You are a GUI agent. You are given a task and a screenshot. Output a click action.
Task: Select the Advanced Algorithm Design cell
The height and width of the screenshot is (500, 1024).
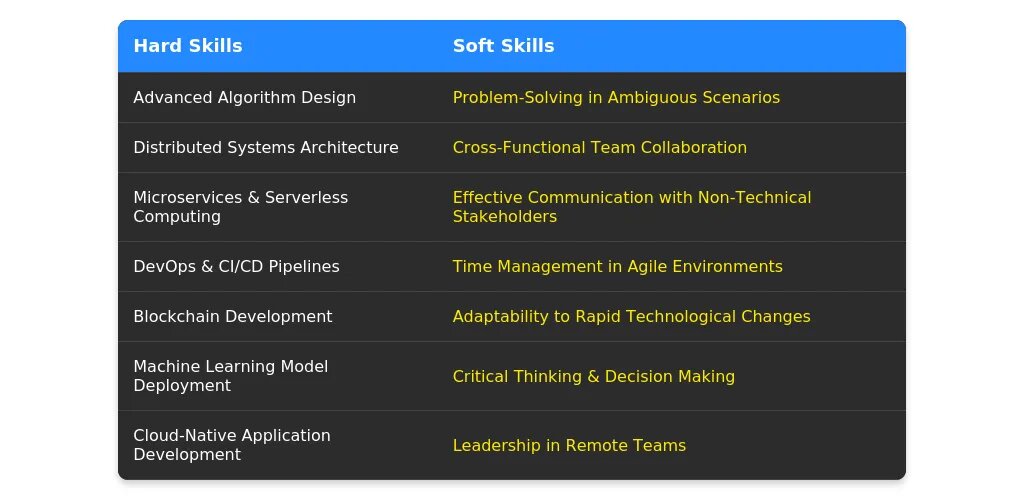click(244, 98)
